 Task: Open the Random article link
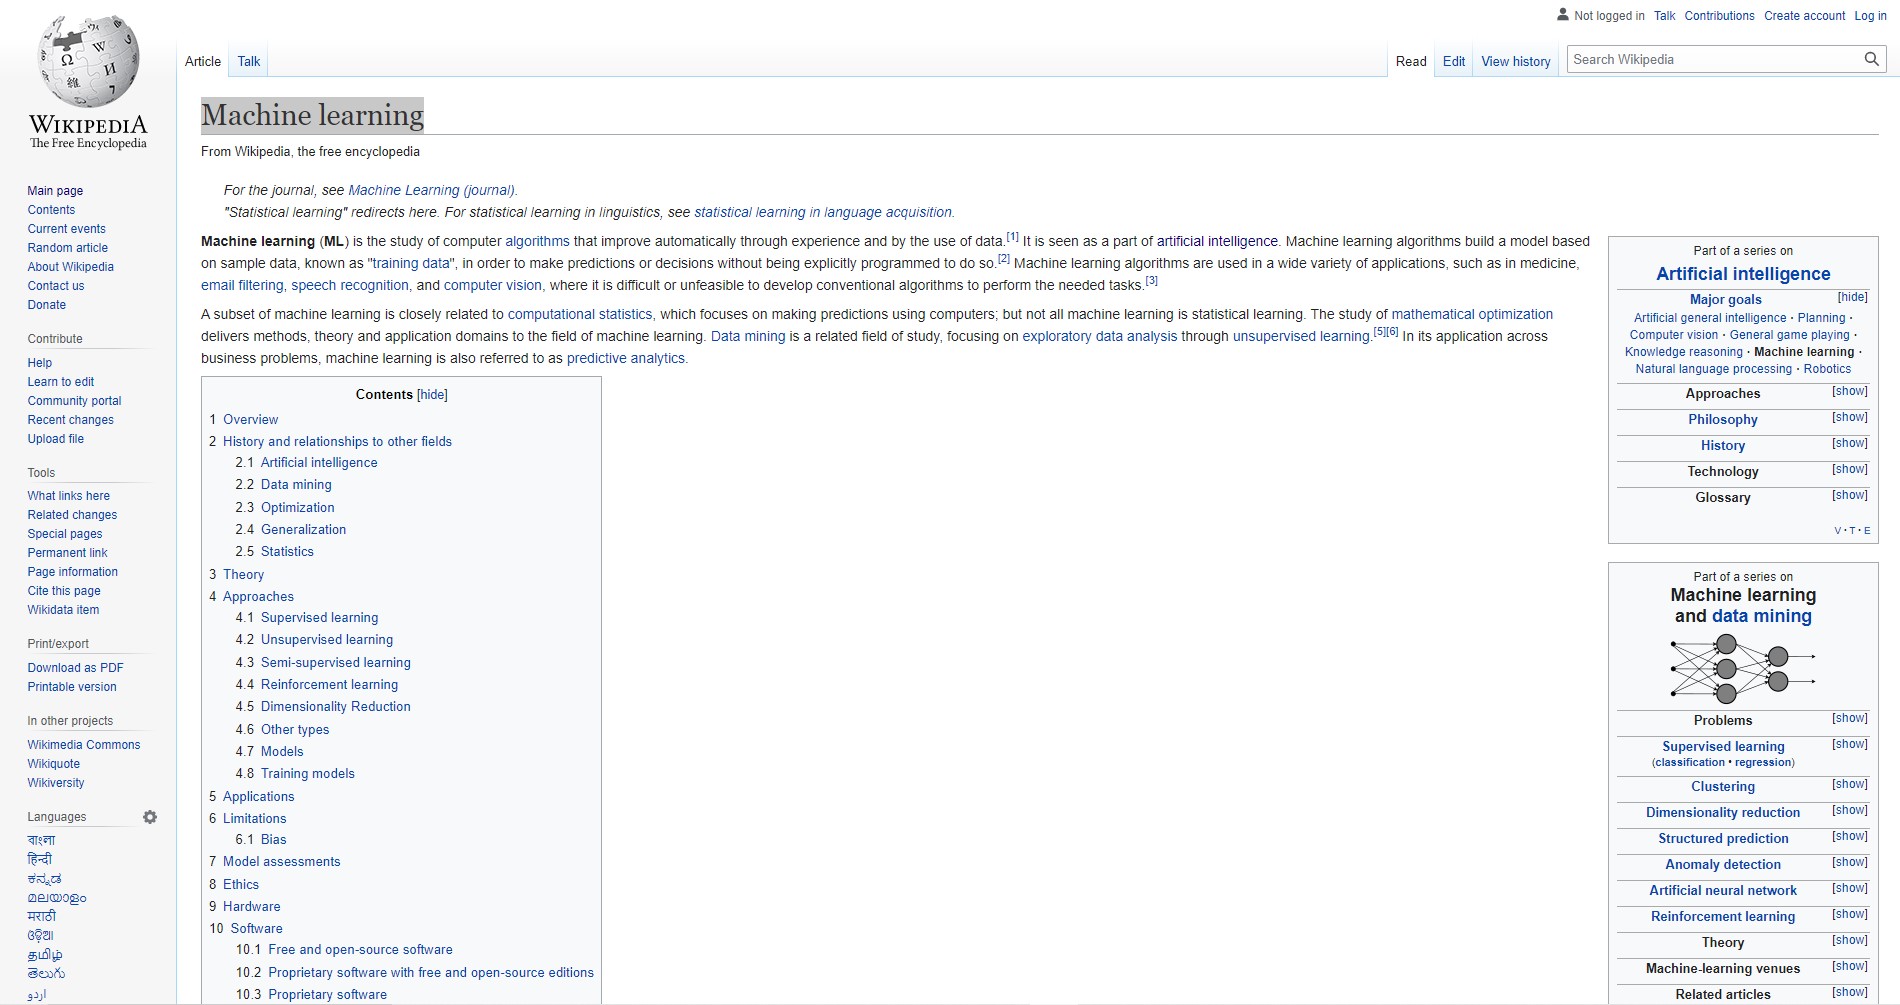point(67,247)
